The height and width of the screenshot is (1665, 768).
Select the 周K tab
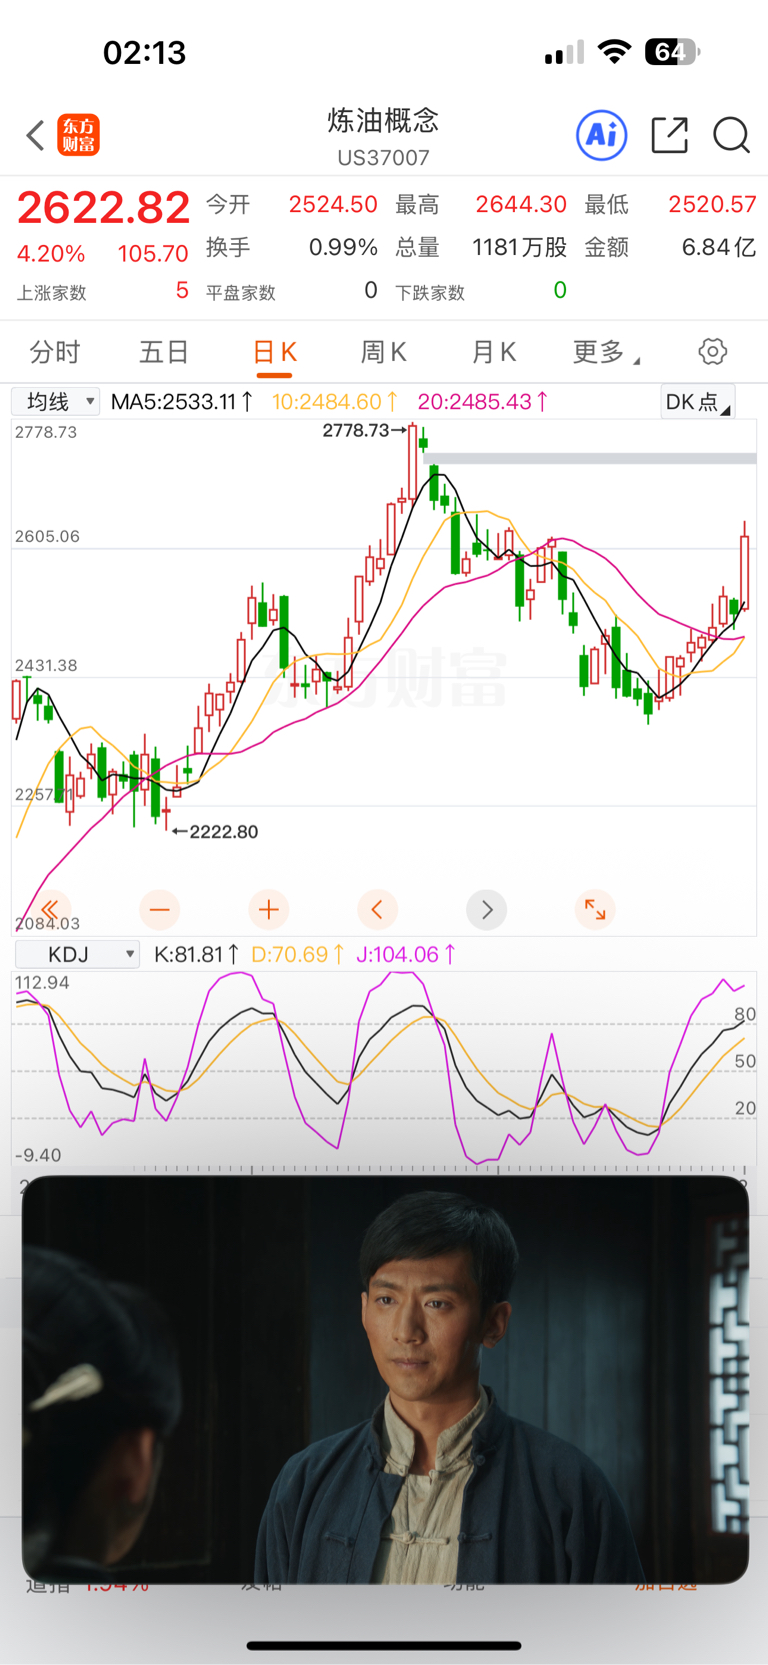pyautogui.click(x=383, y=352)
